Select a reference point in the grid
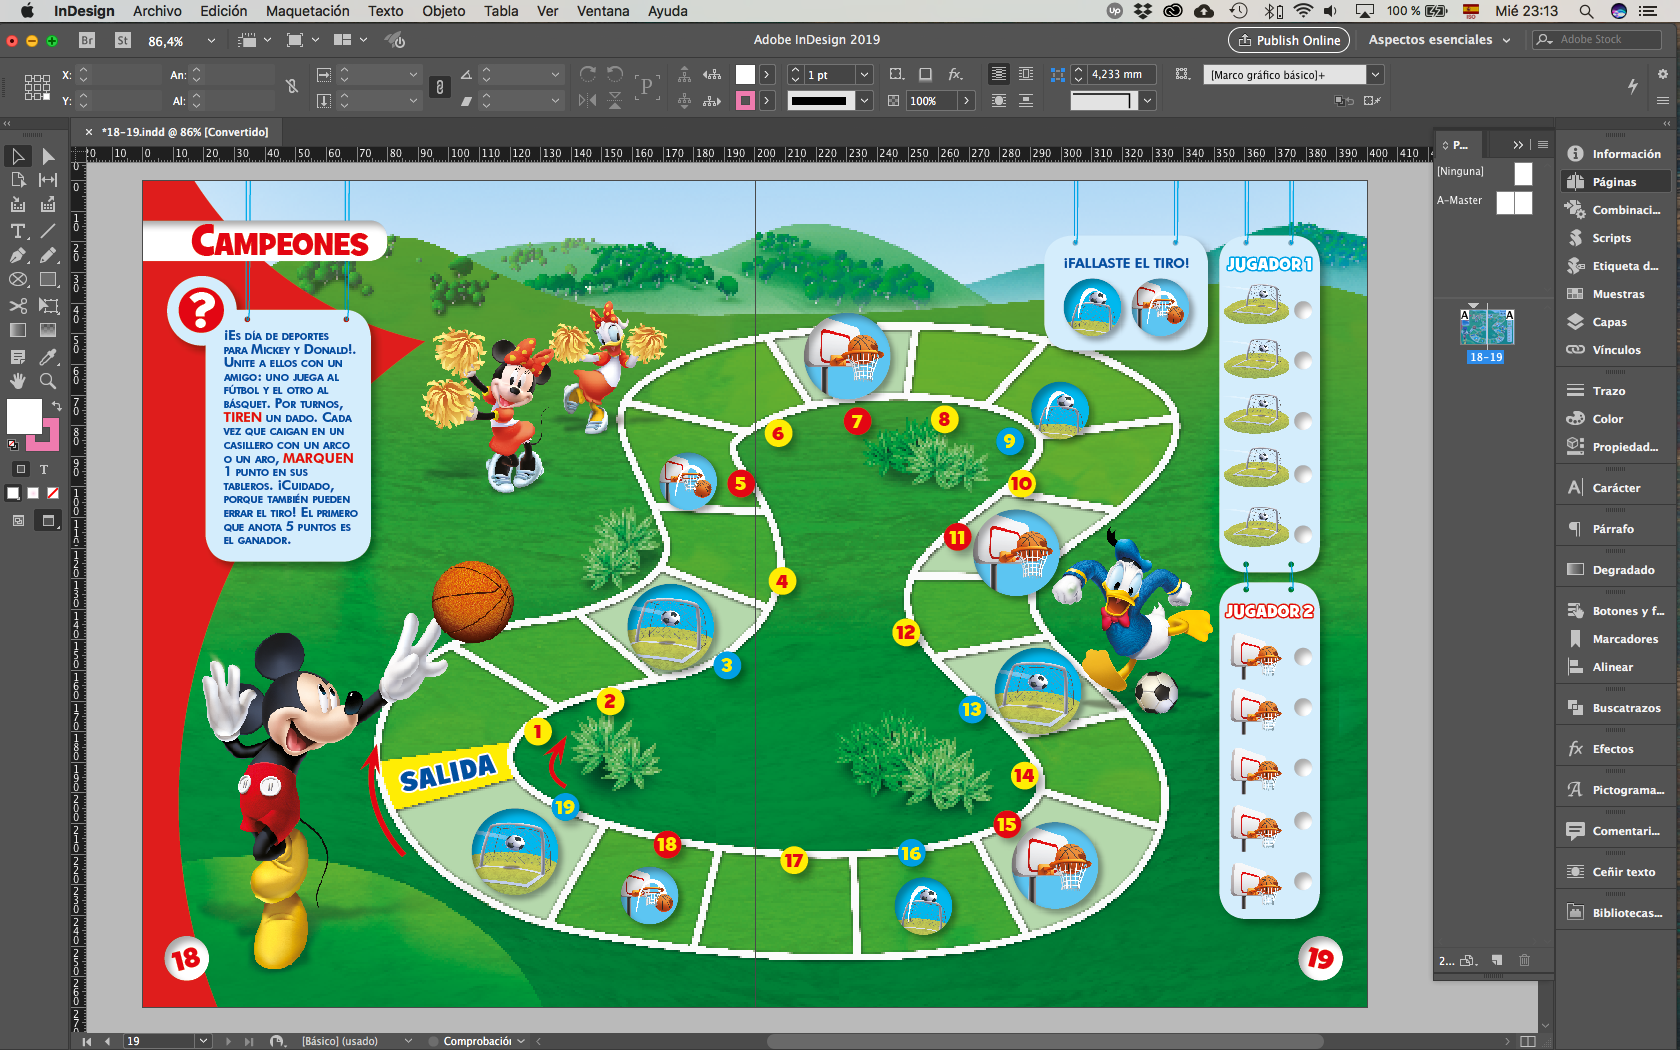 [37, 87]
